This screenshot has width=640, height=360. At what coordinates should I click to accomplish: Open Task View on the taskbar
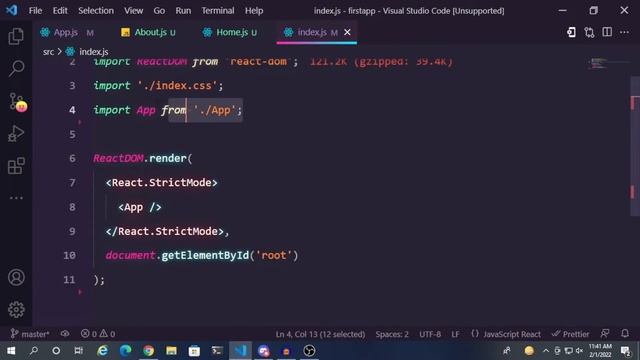point(78,351)
